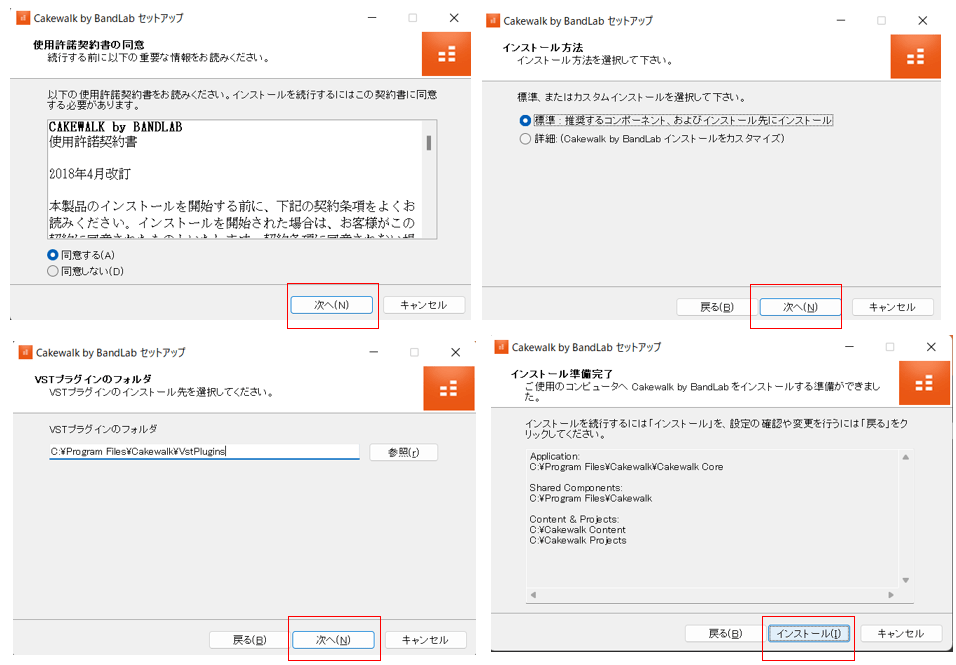The width and height of the screenshot is (956, 665).
Task: Close the install ready setup window
Action: pyautogui.click(x=931, y=347)
